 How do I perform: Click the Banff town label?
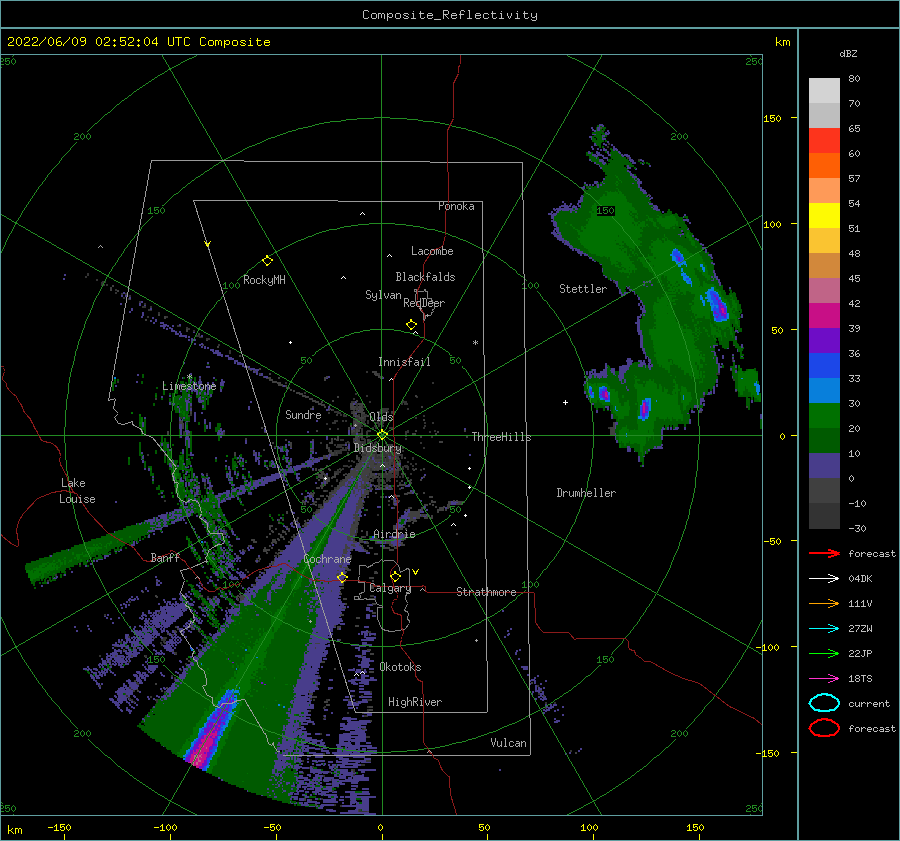165,557
